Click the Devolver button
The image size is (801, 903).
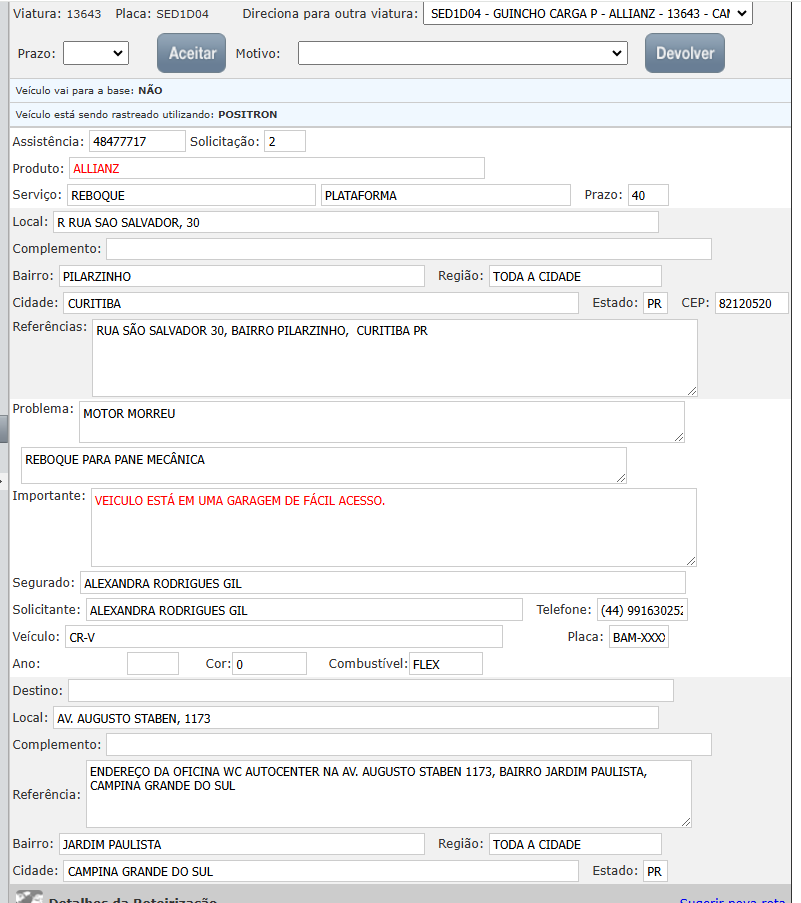tap(684, 53)
